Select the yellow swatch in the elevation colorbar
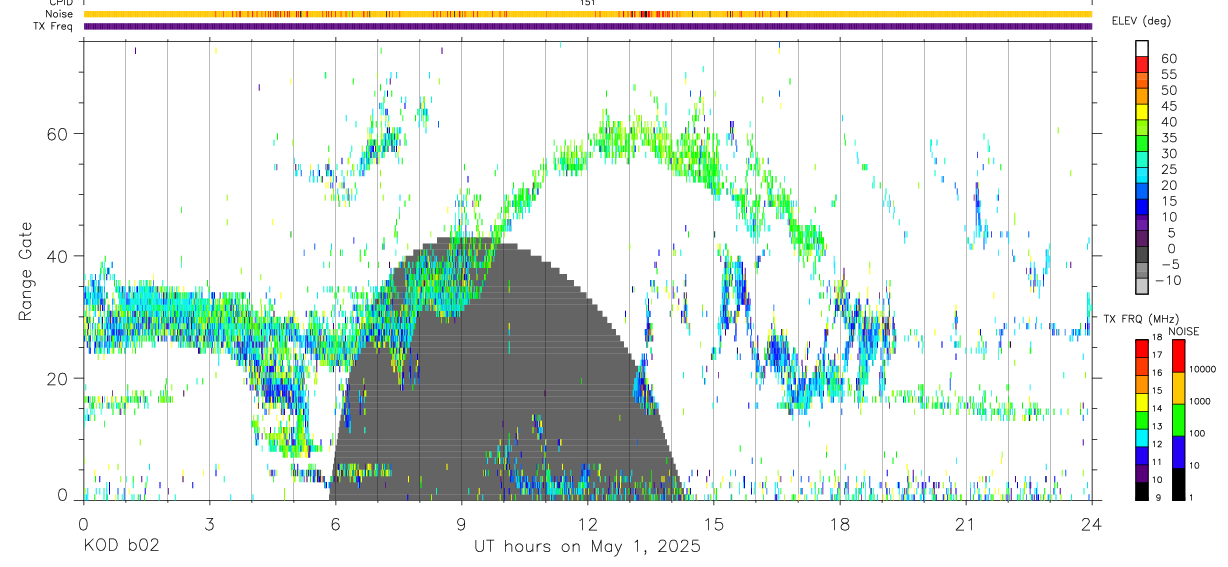Screen dimensions: 1228x567 (1142, 112)
